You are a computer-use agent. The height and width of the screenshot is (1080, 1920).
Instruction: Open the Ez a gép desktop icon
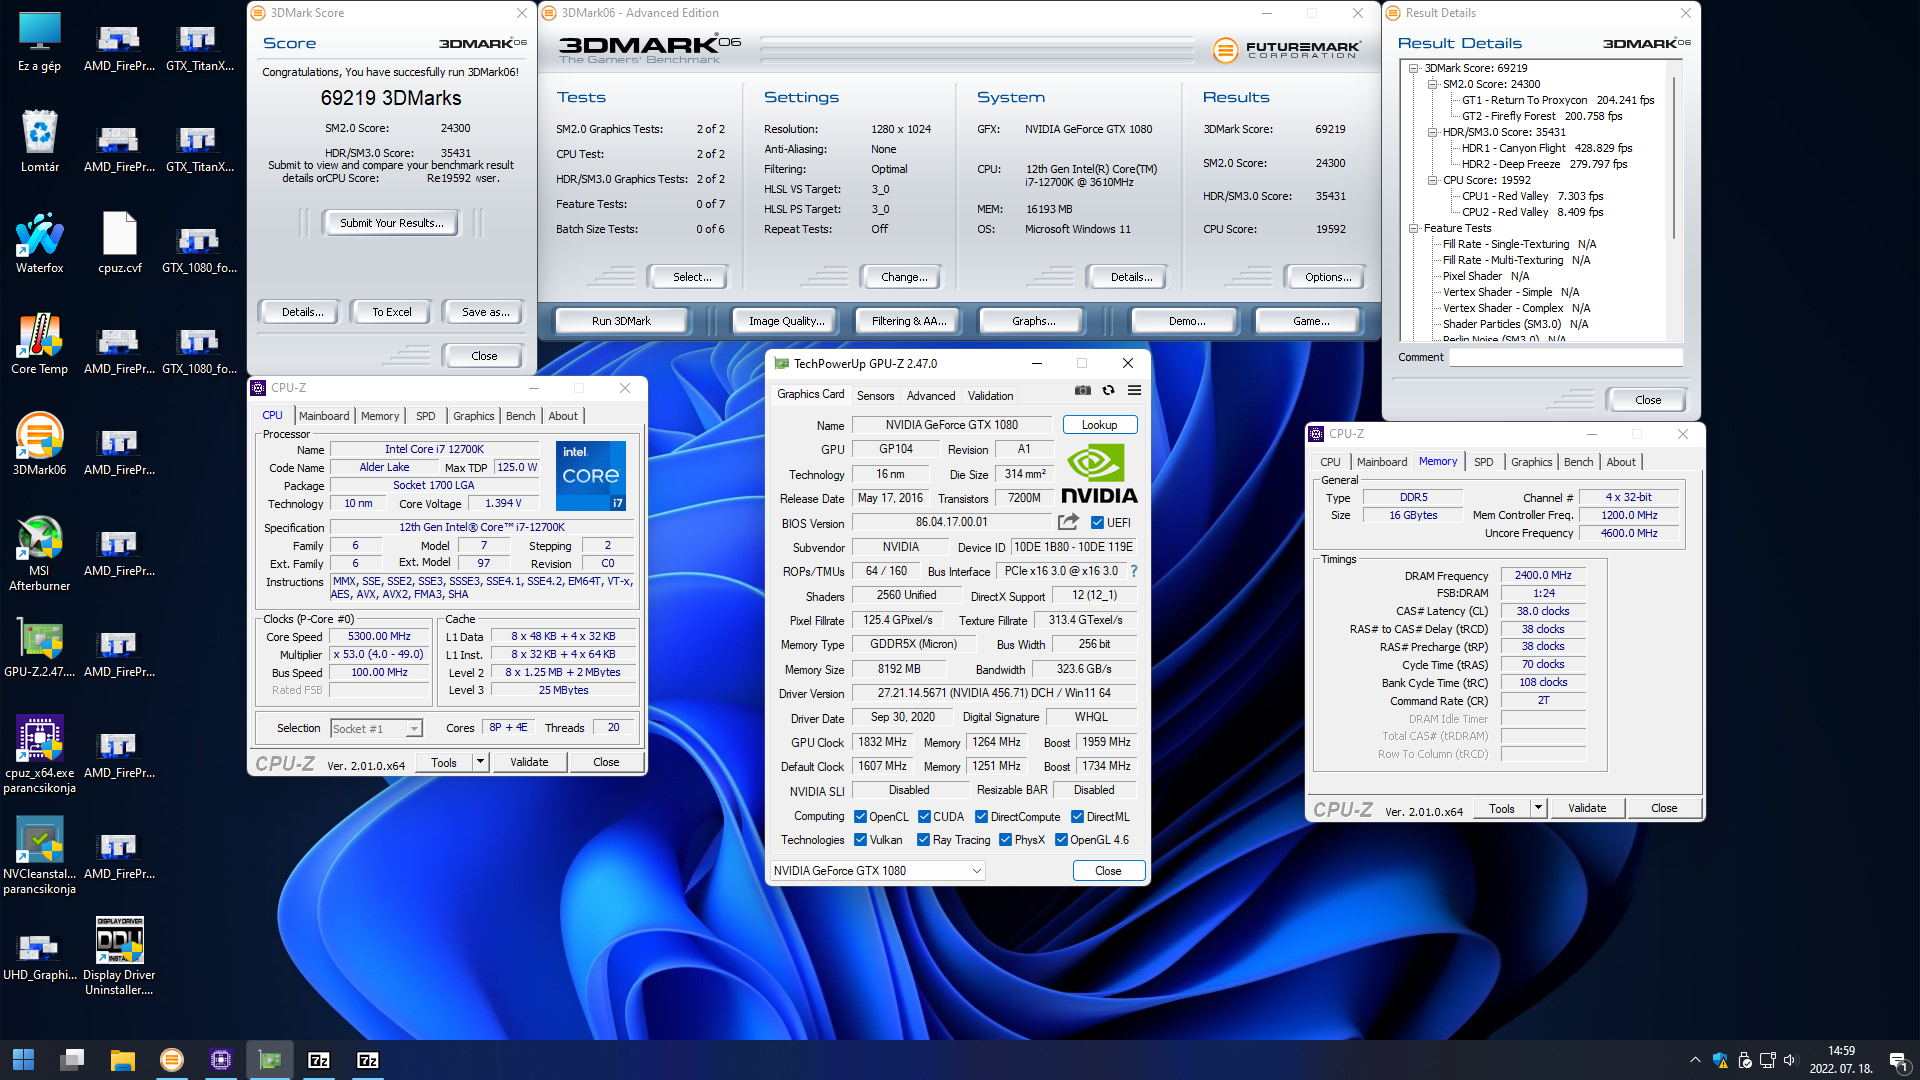point(39,42)
